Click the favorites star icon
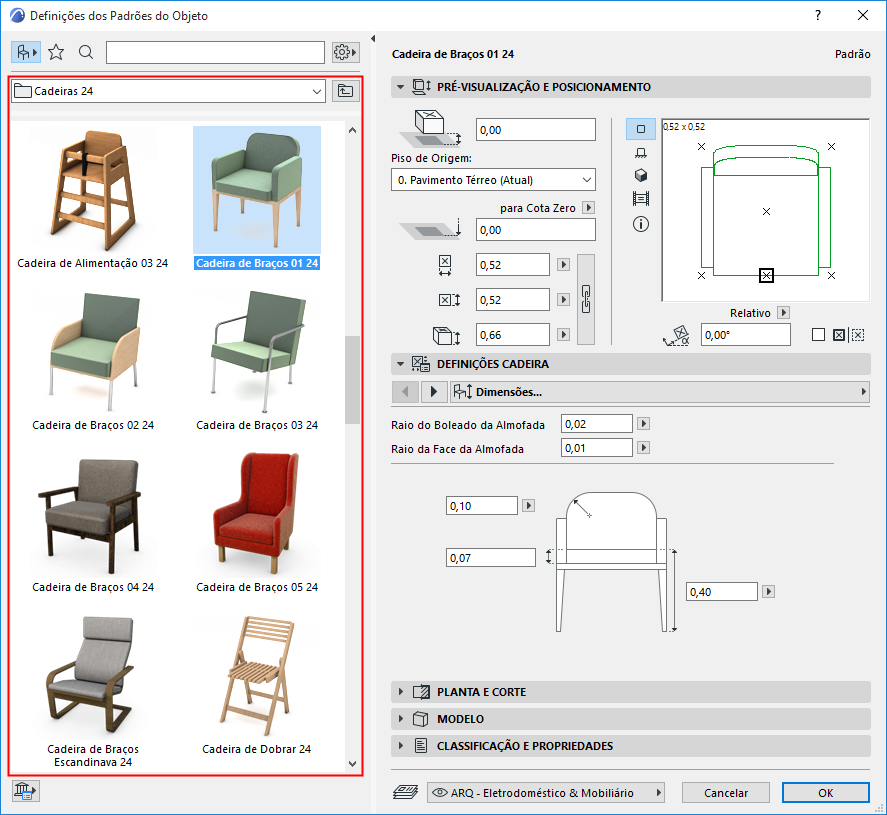The image size is (887, 815). (56, 52)
